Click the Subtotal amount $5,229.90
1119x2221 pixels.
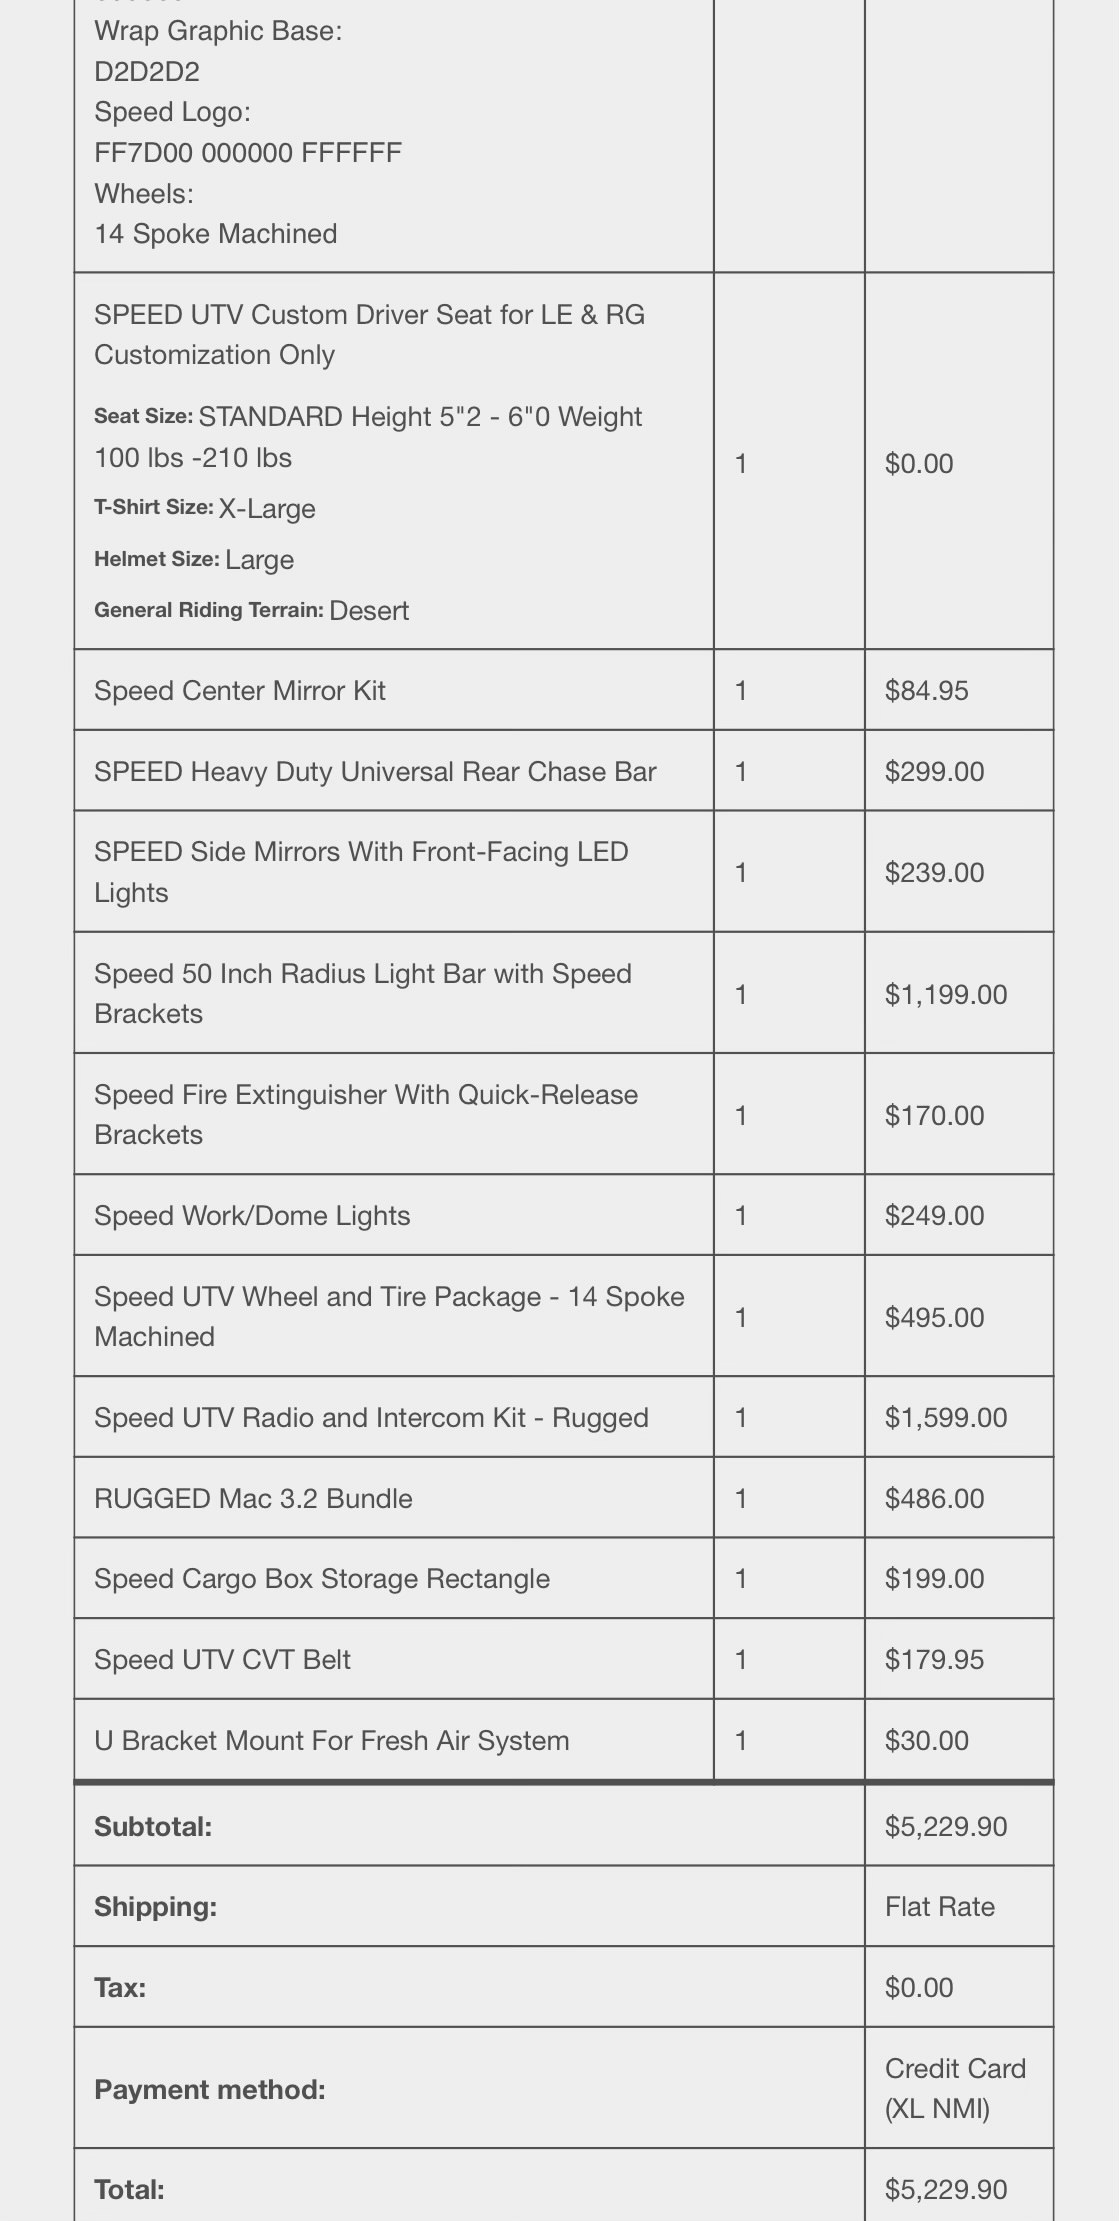945,1827
